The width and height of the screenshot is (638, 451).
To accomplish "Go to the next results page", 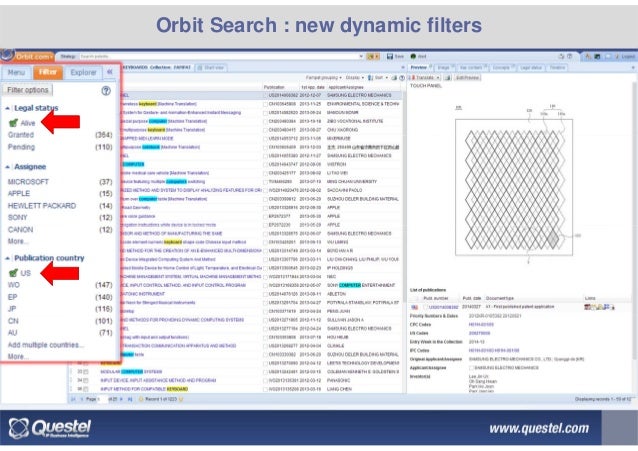I will pyautogui.click(x=121, y=399).
